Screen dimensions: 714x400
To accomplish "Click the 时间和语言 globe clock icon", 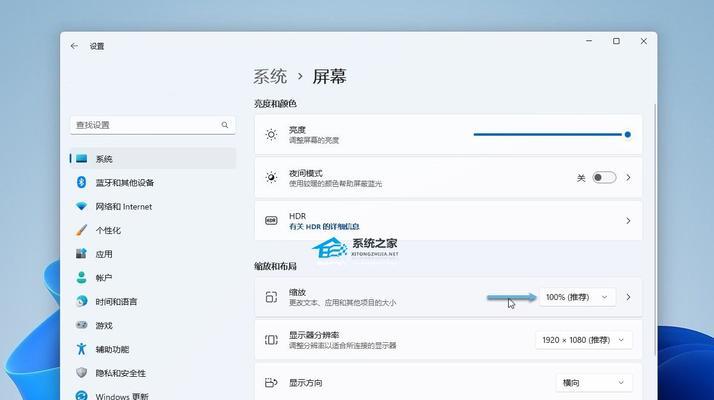I will pyautogui.click(x=82, y=301).
